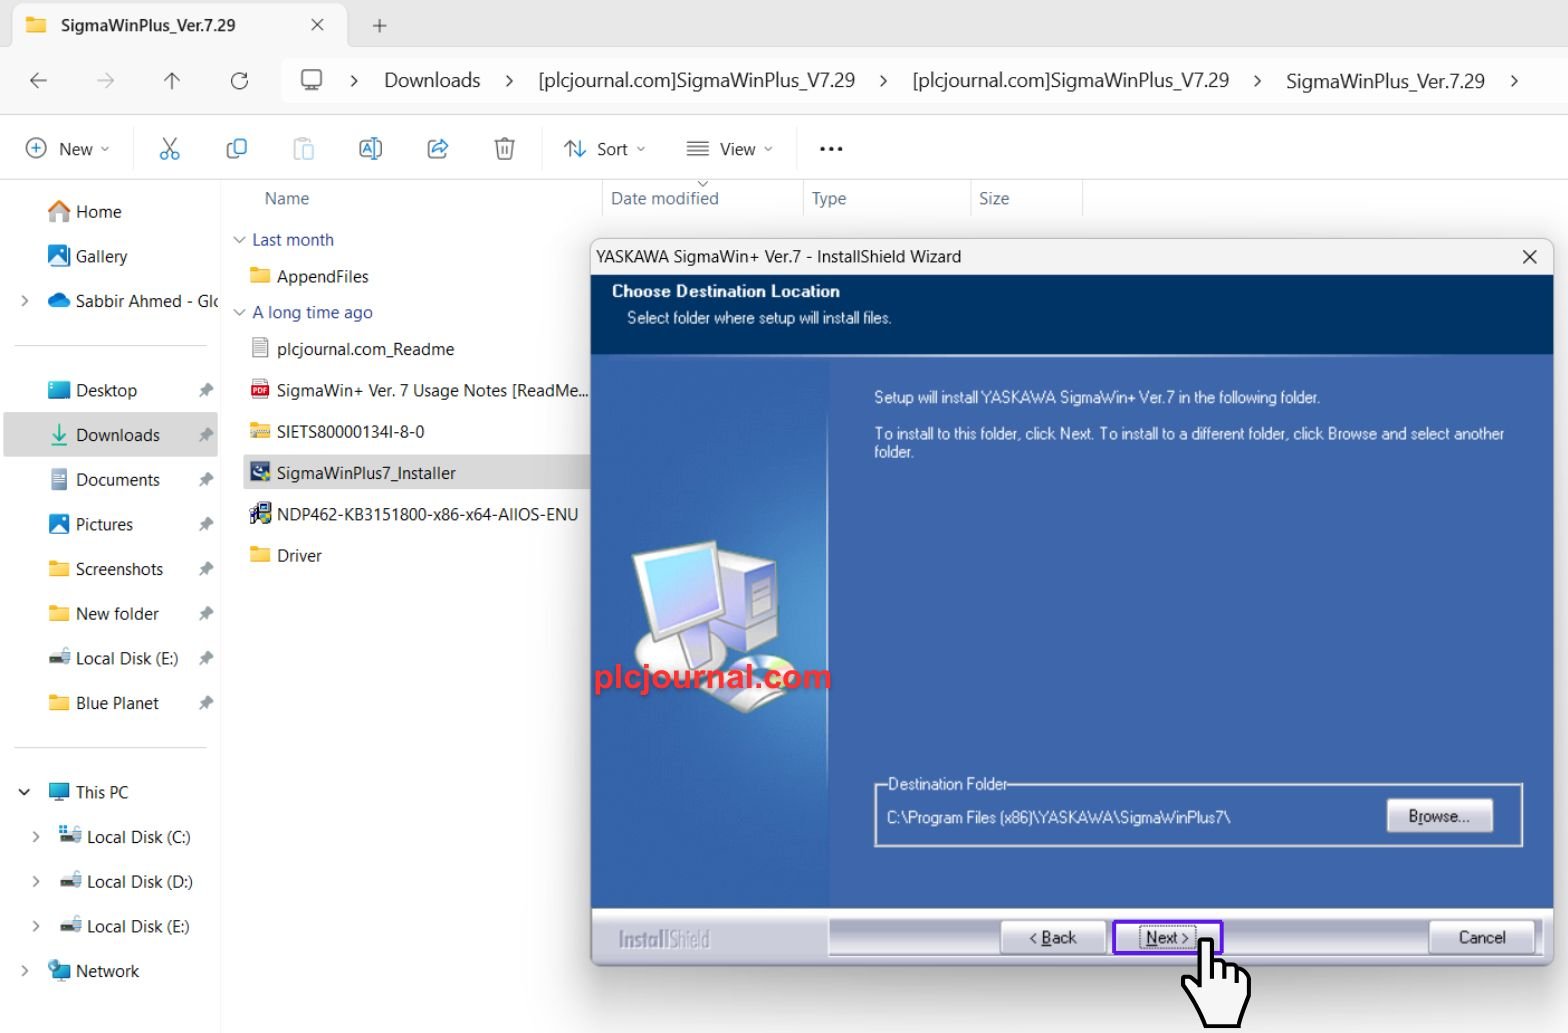Go forward in File Explorer

(x=105, y=81)
